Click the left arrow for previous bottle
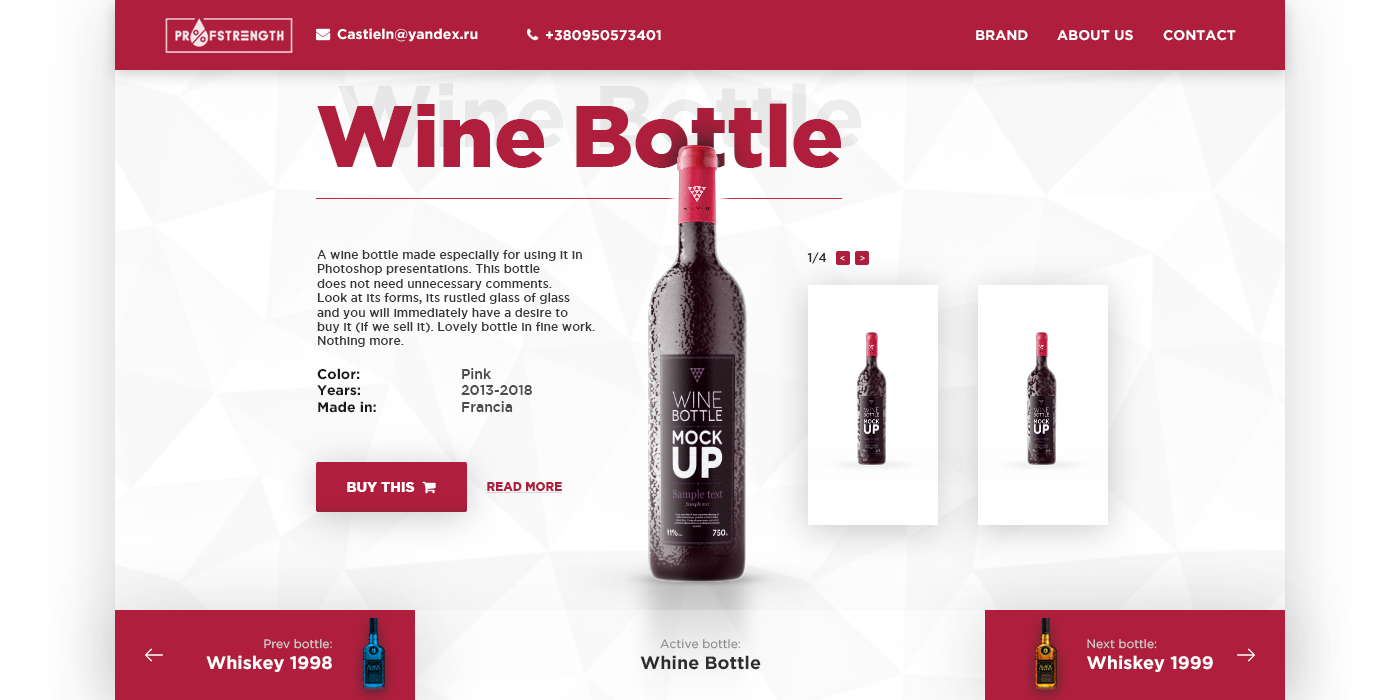Image resolution: width=1400 pixels, height=700 pixels. click(x=154, y=655)
